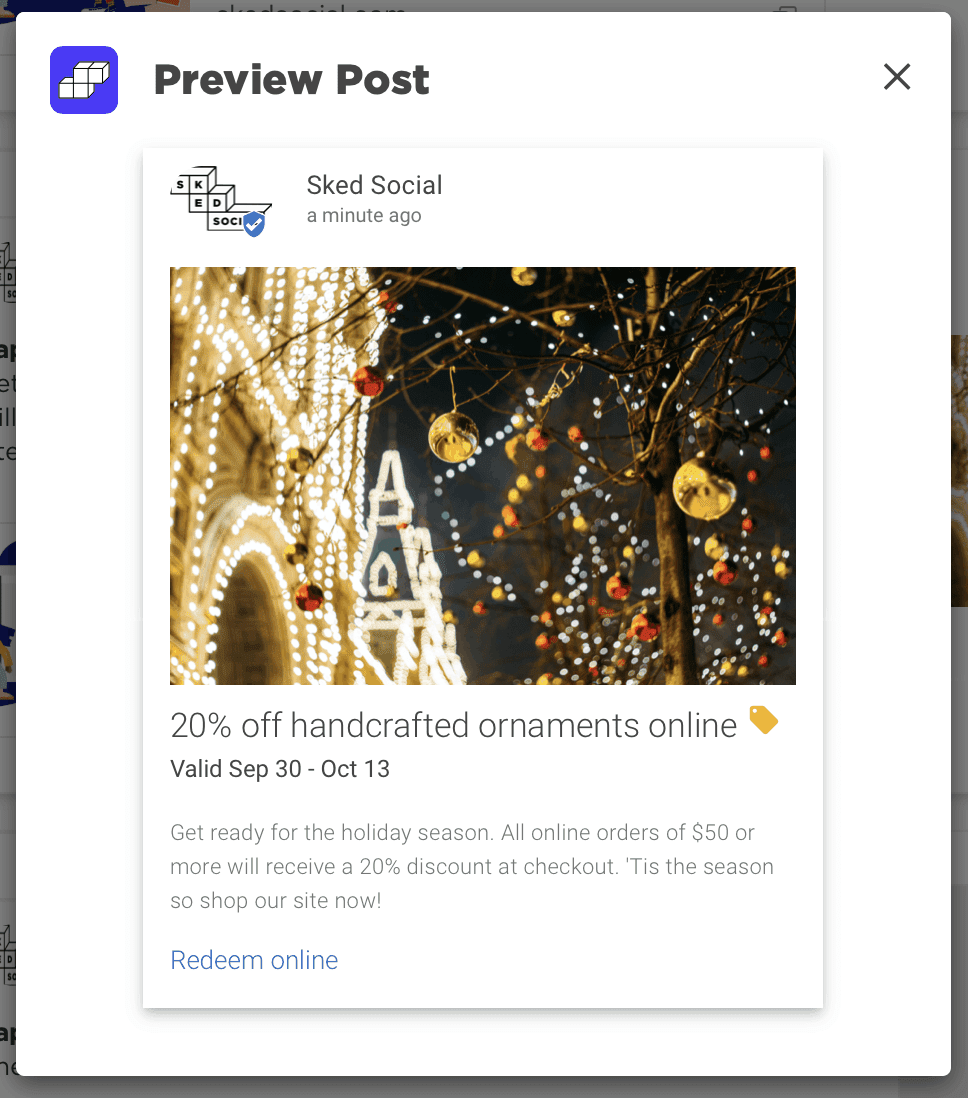Click the Valid Sep 30 - Oct 13 text
Image resolution: width=968 pixels, height=1098 pixels.
pos(280,769)
